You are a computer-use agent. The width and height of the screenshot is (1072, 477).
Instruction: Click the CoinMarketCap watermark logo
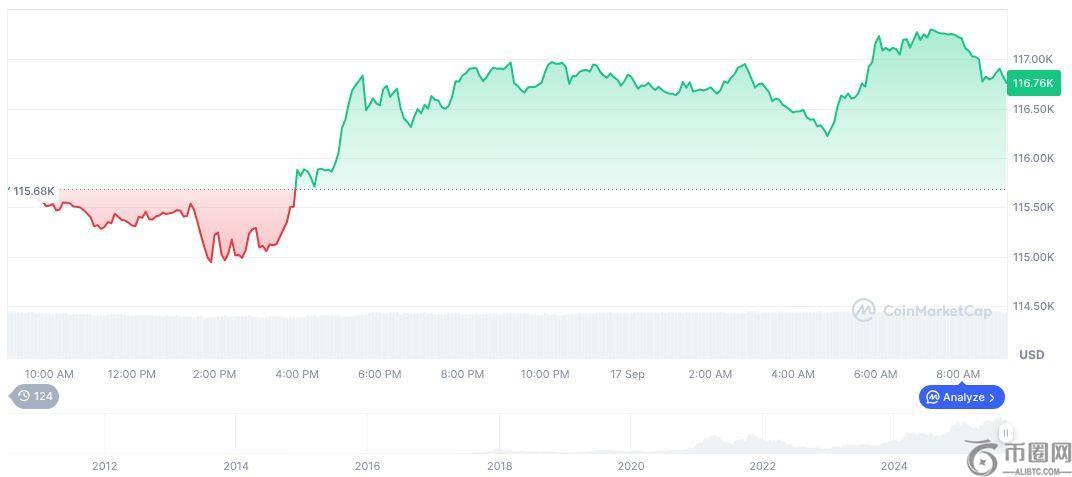click(922, 311)
